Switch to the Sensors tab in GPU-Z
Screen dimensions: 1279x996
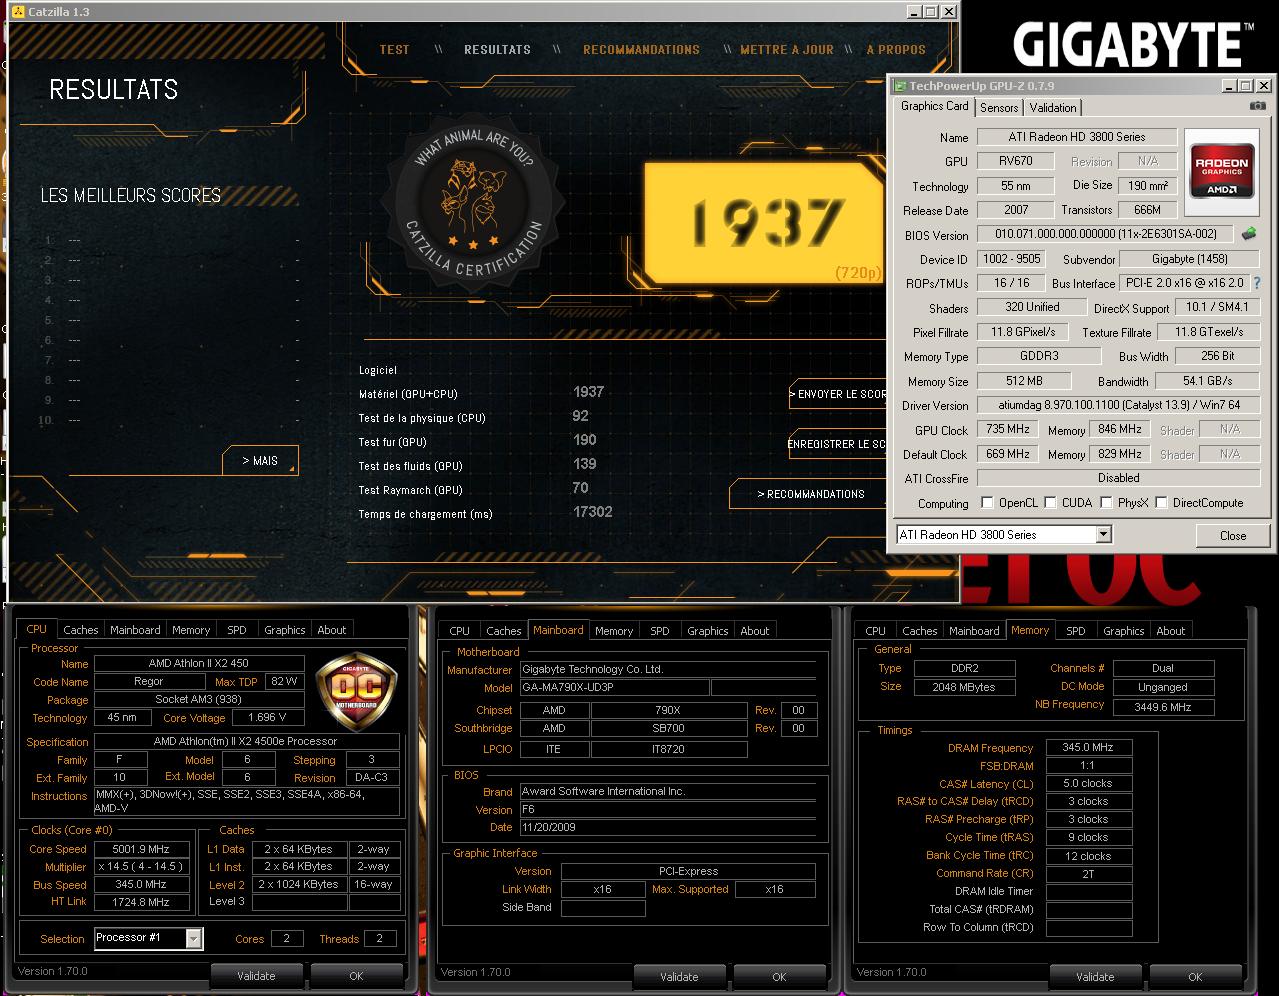pos(999,108)
